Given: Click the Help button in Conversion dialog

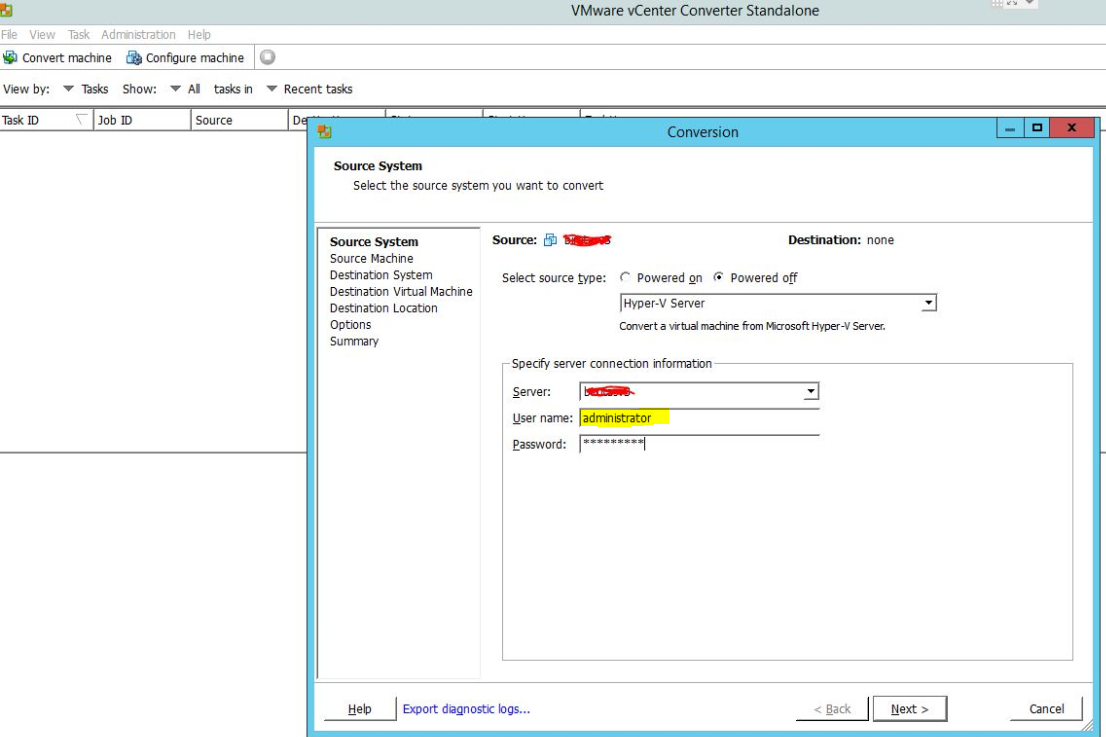Looking at the screenshot, I should 360,709.
